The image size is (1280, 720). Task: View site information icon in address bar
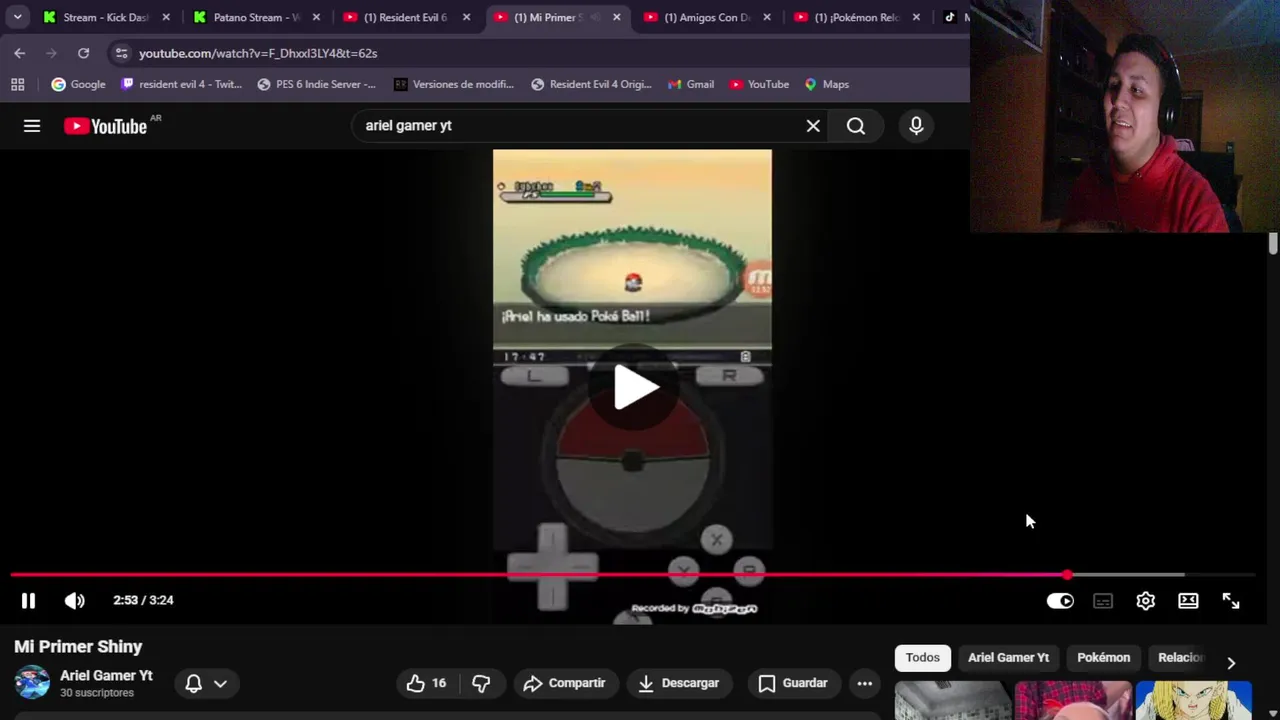[121, 53]
